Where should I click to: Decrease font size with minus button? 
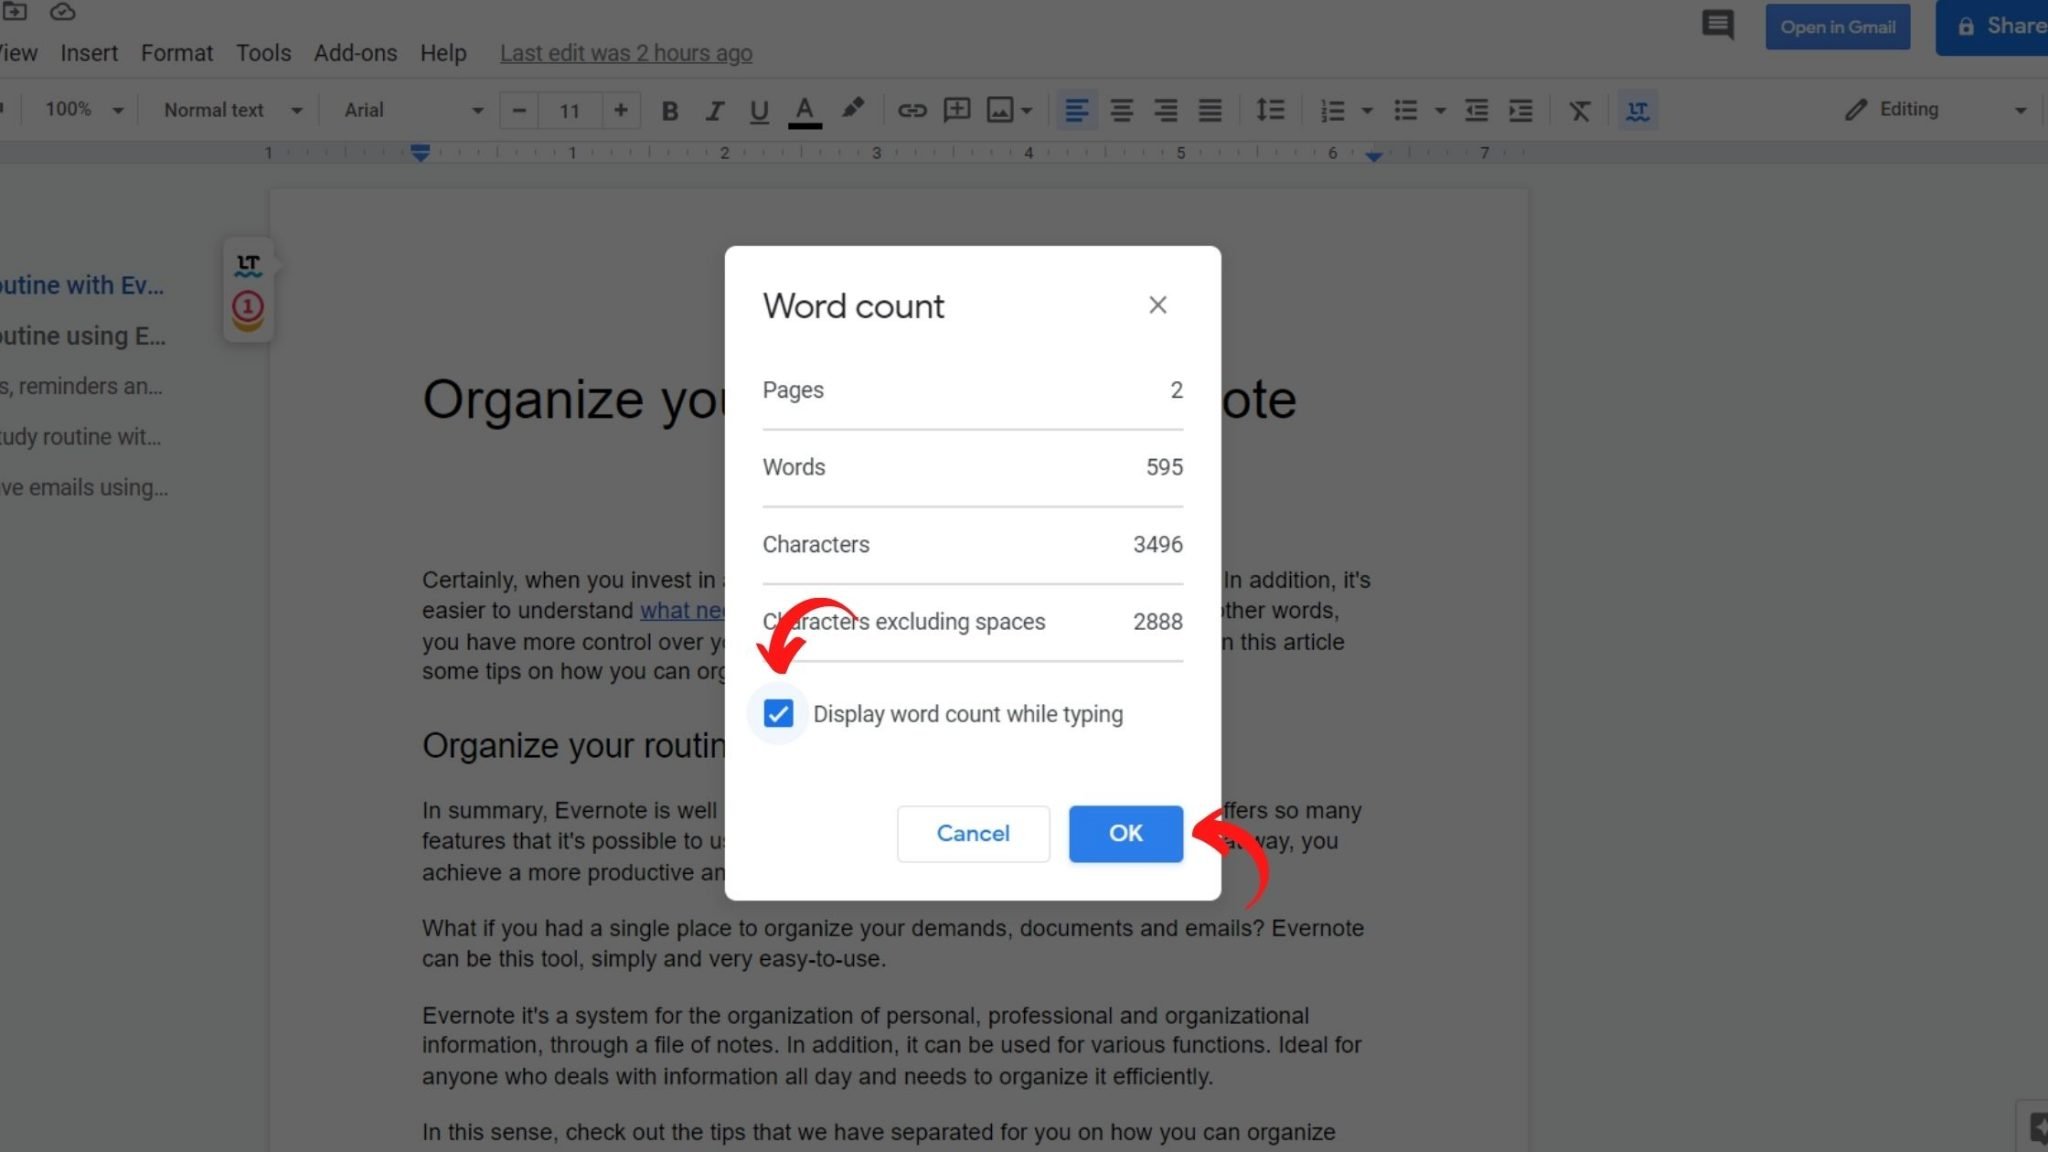(x=519, y=110)
